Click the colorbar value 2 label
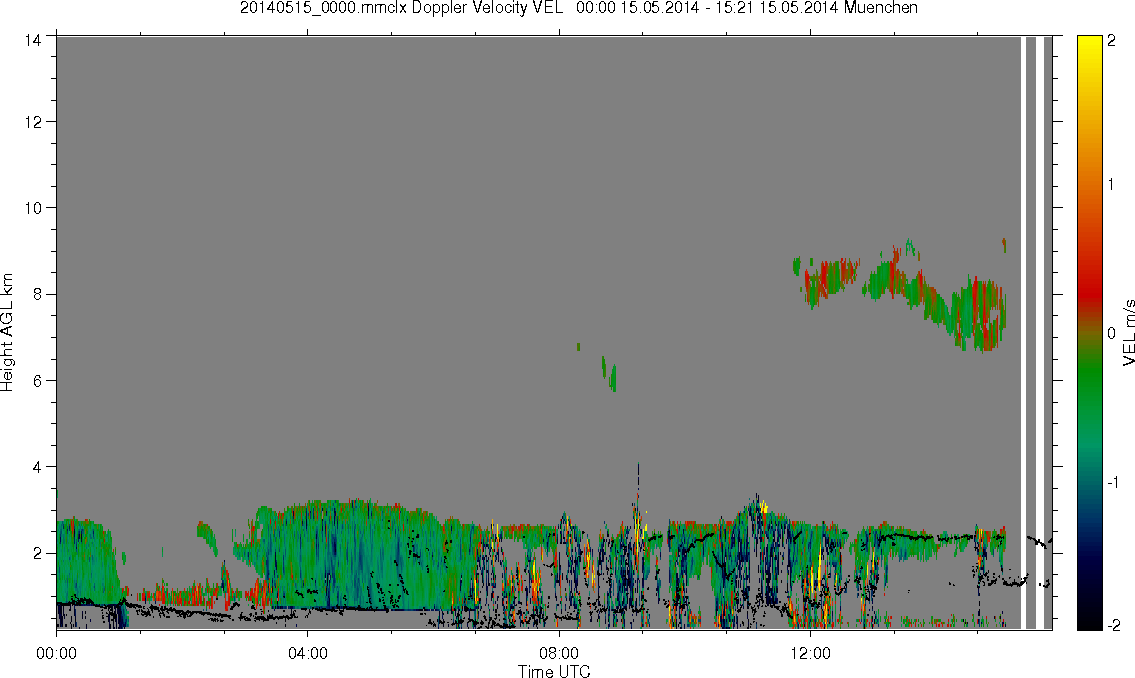Screen dimensions: 1135x678 pyautogui.click(x=1112, y=41)
